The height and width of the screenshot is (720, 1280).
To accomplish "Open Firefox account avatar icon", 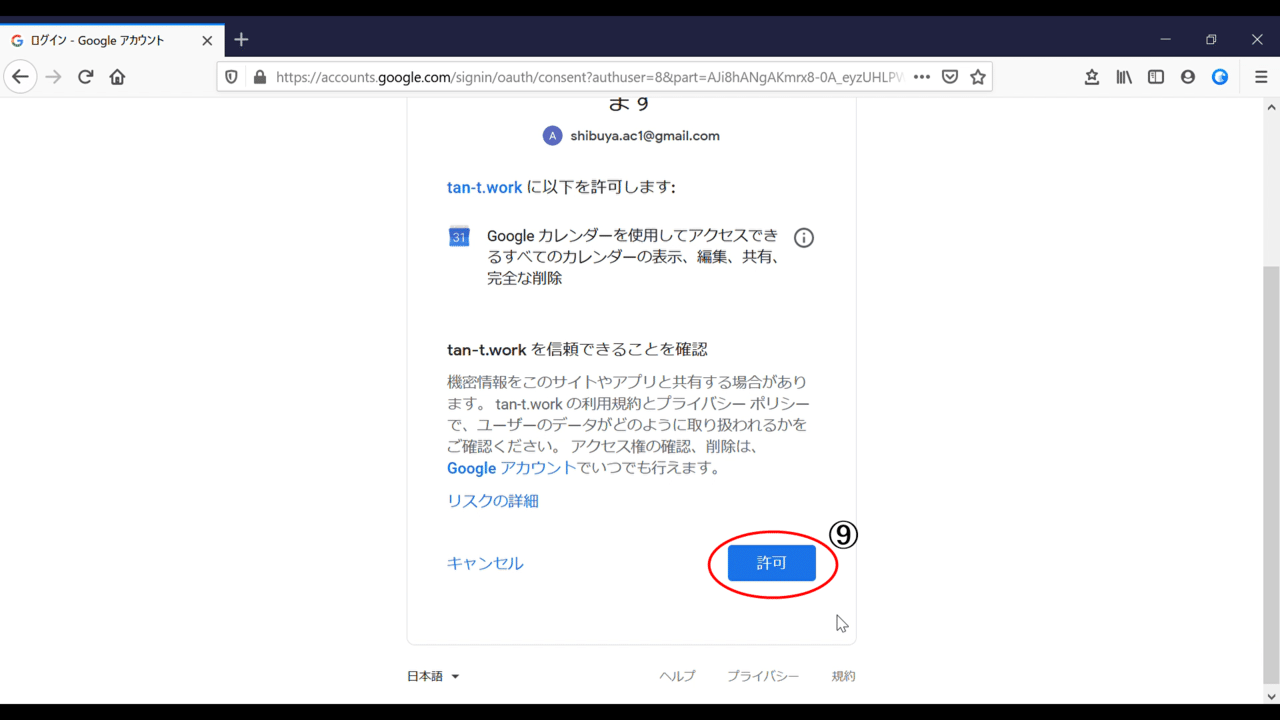I will pyautogui.click(x=1188, y=77).
